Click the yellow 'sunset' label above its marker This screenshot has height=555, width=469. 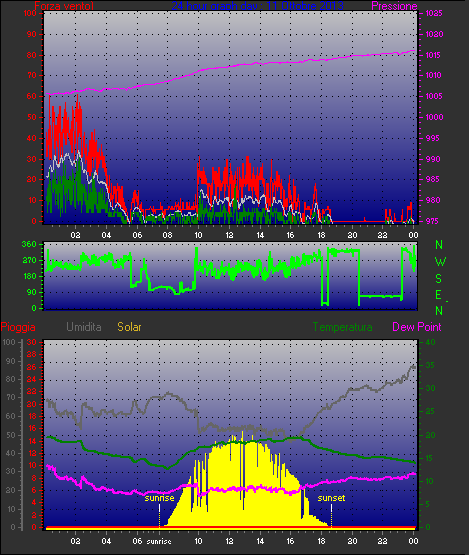(x=331, y=498)
